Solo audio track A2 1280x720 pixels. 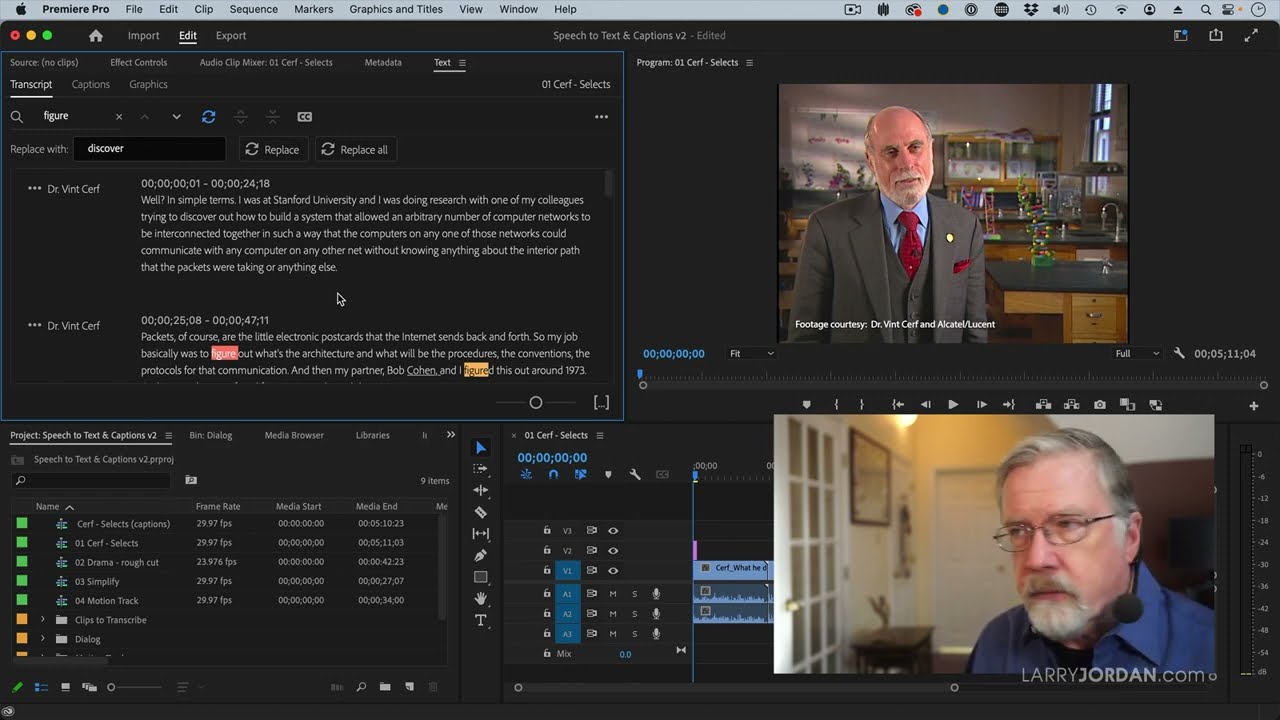tap(634, 614)
